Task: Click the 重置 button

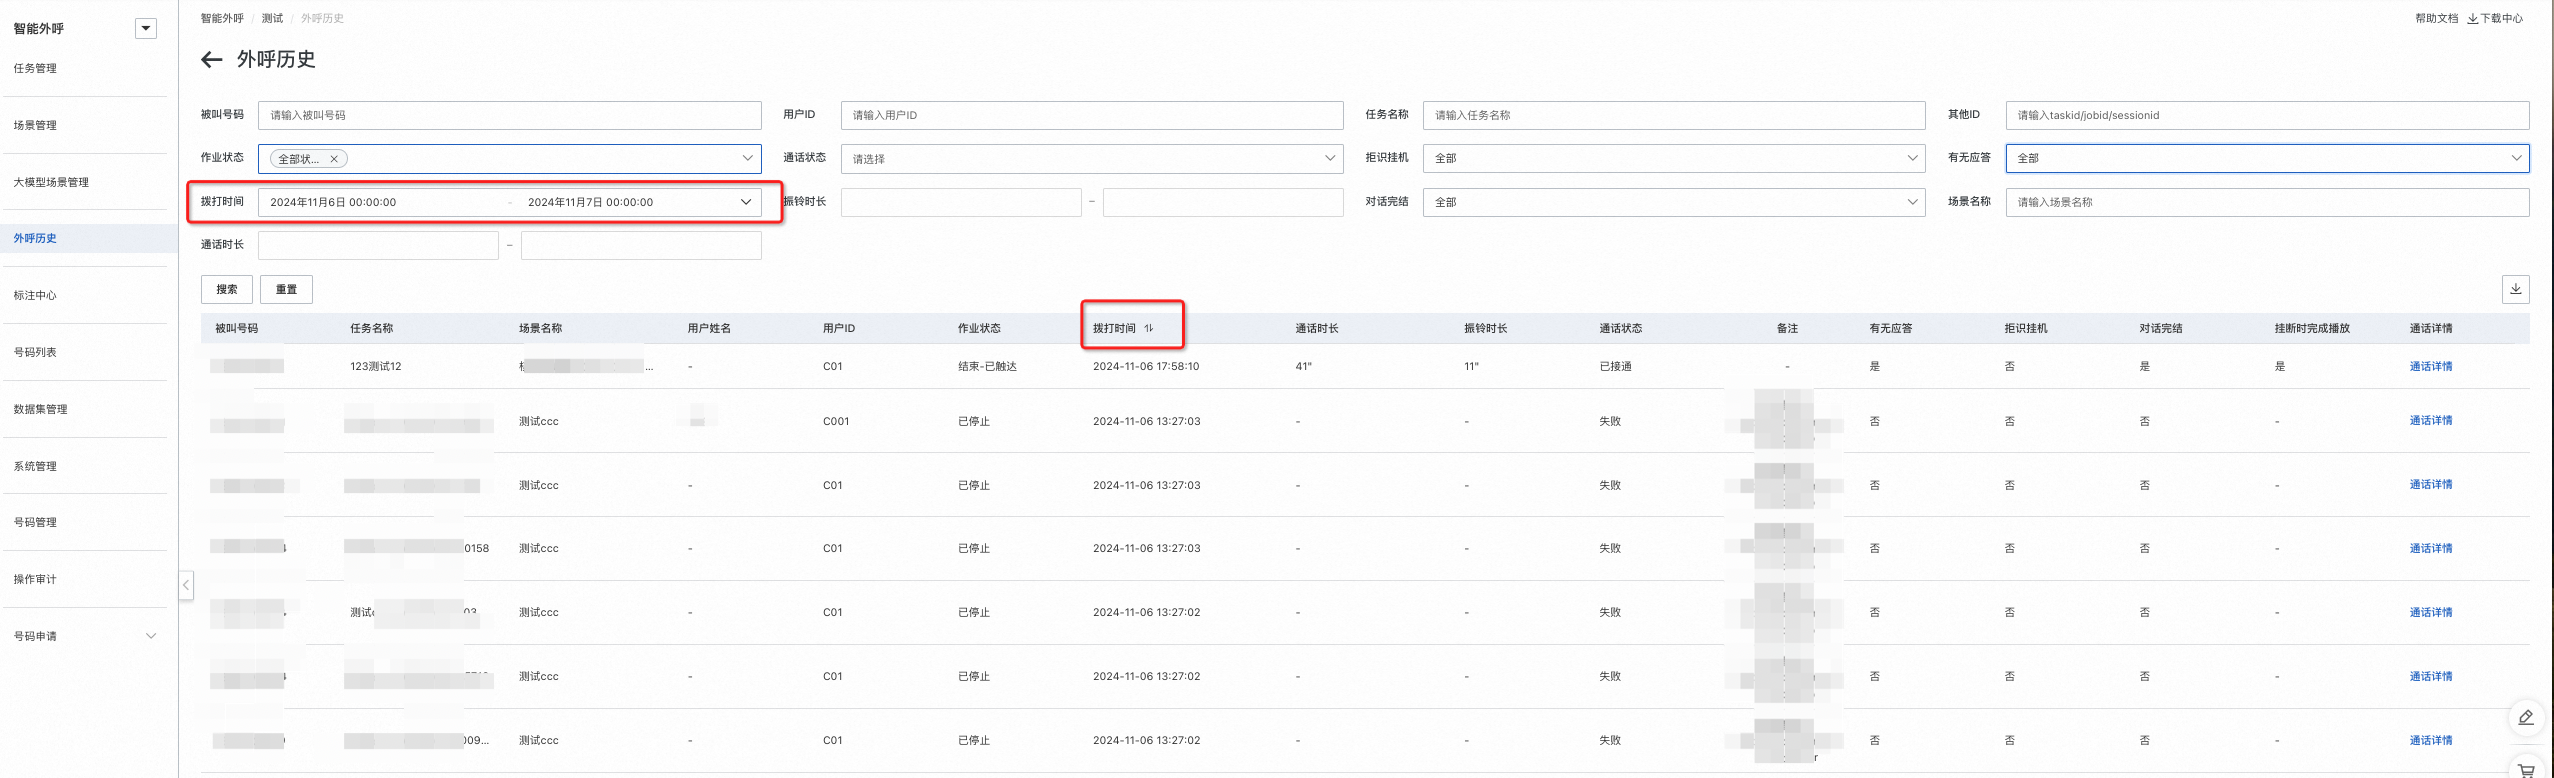Action: click(x=286, y=289)
